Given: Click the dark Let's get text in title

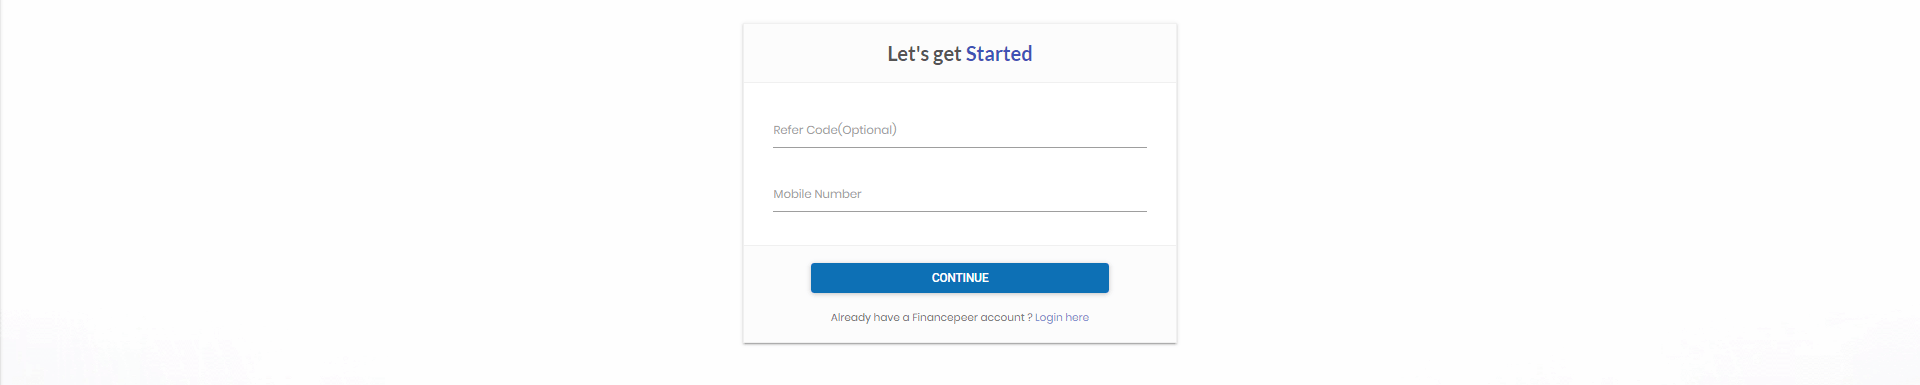Looking at the screenshot, I should click(x=924, y=54).
